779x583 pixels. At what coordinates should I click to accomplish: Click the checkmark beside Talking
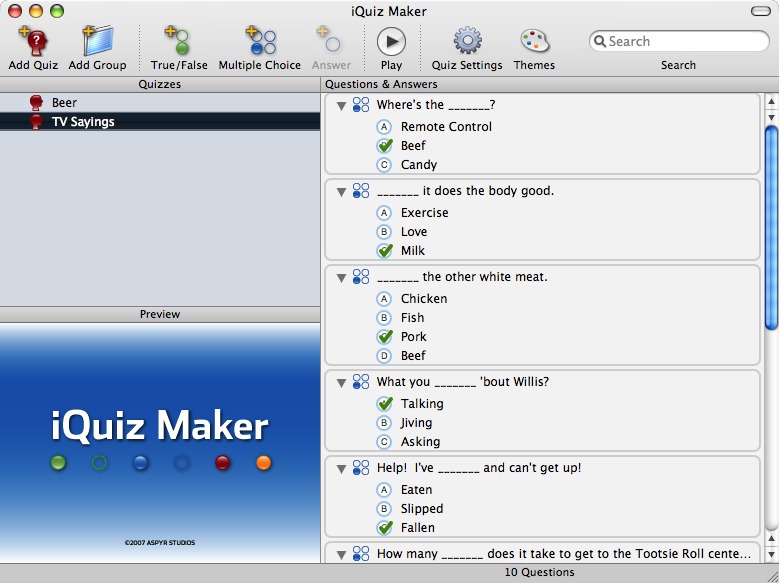(385, 404)
